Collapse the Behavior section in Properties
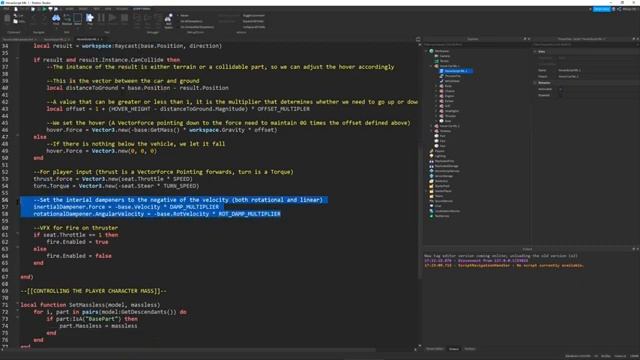 [535, 83]
